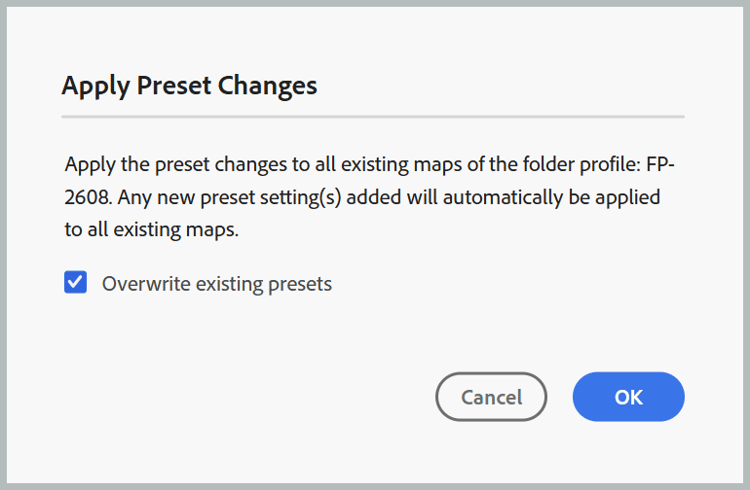Dismiss dialog using the outlined Cancel button

click(491, 397)
